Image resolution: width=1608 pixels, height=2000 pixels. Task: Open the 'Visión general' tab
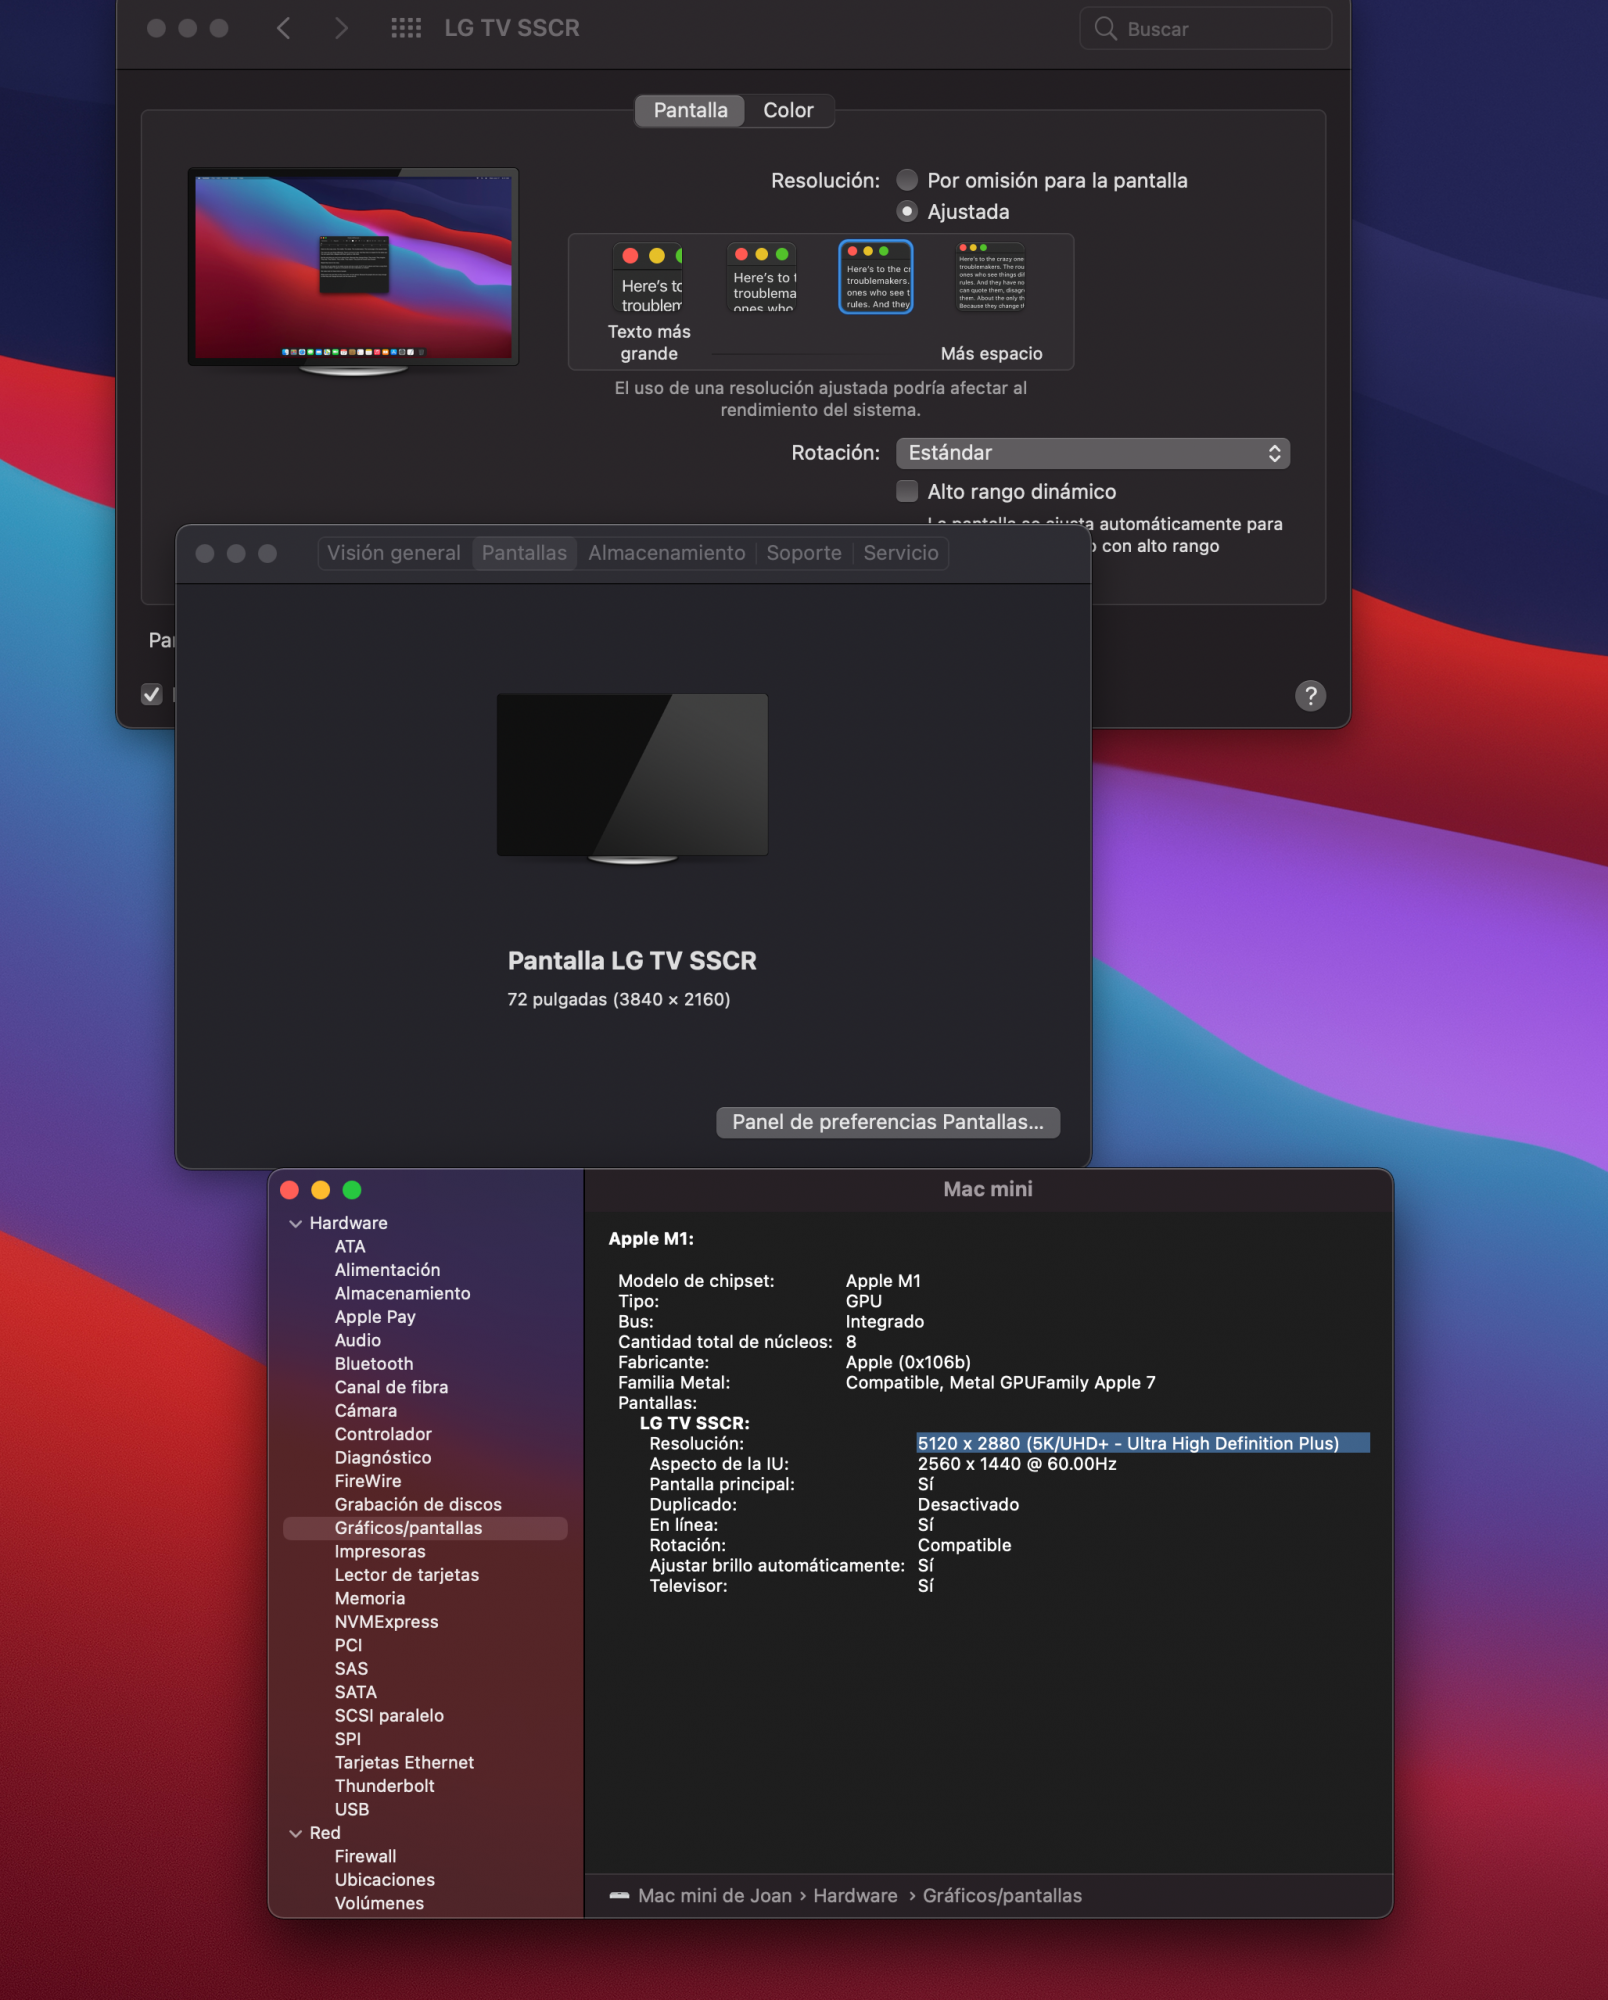(x=394, y=553)
